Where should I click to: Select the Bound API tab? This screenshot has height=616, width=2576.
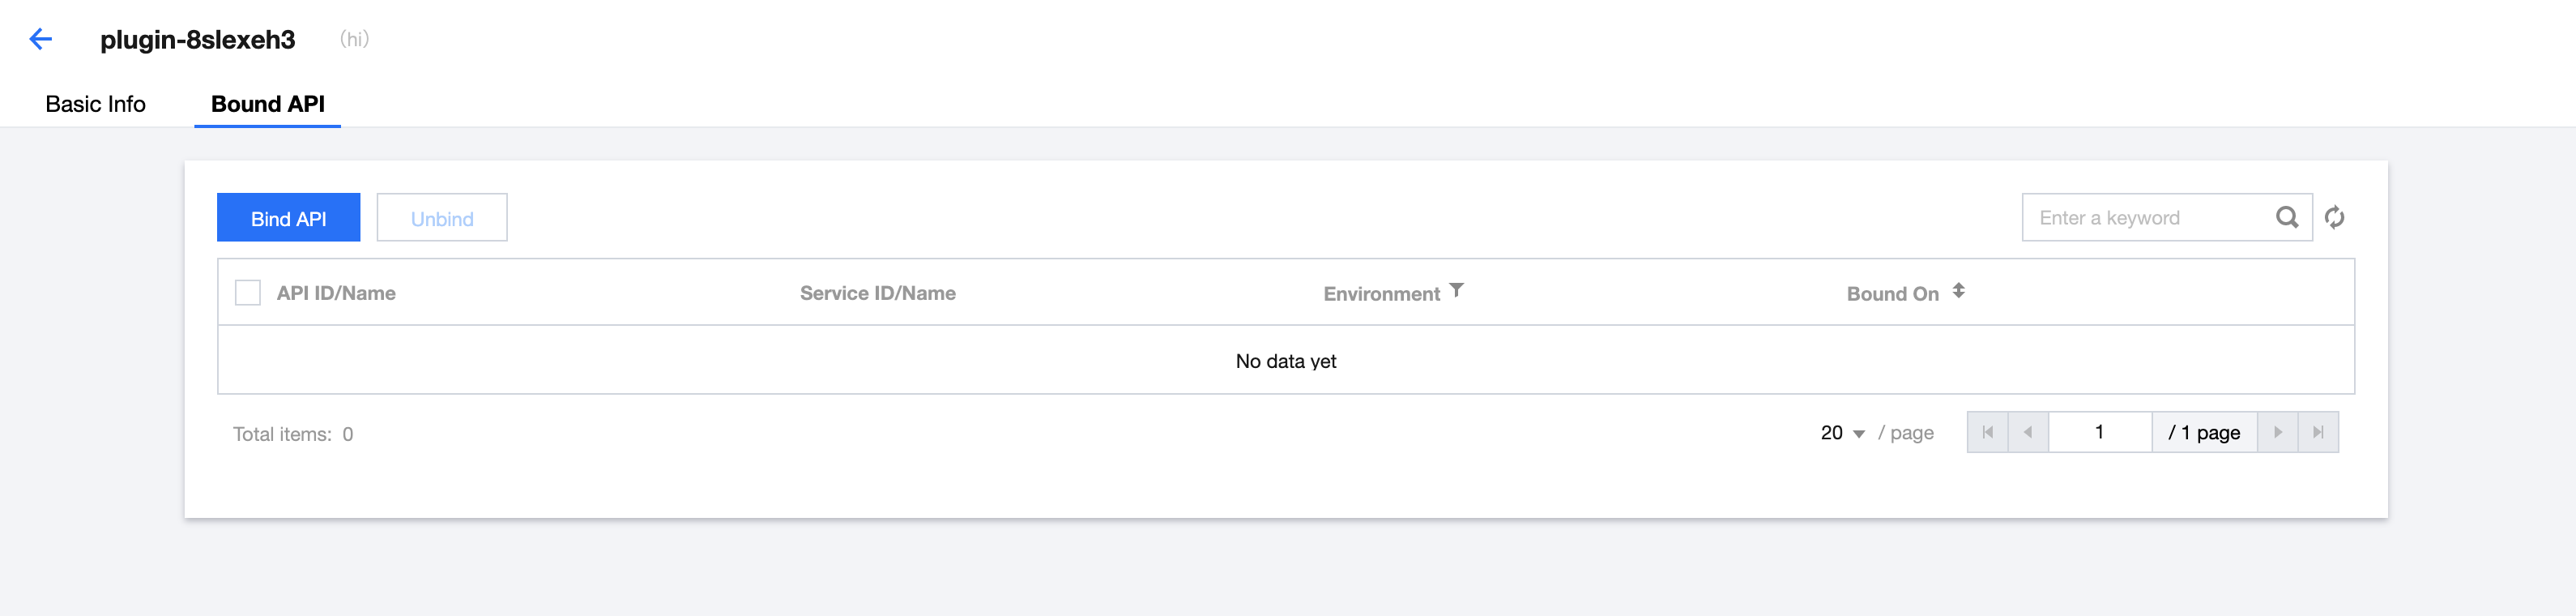click(267, 104)
